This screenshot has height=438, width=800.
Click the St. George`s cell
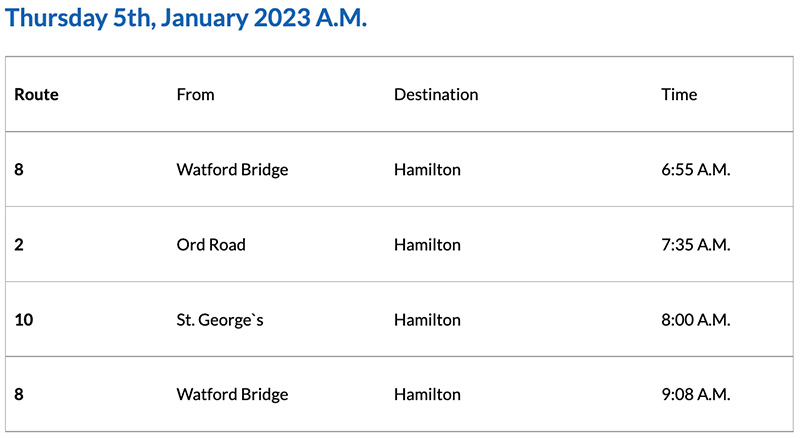(x=222, y=320)
